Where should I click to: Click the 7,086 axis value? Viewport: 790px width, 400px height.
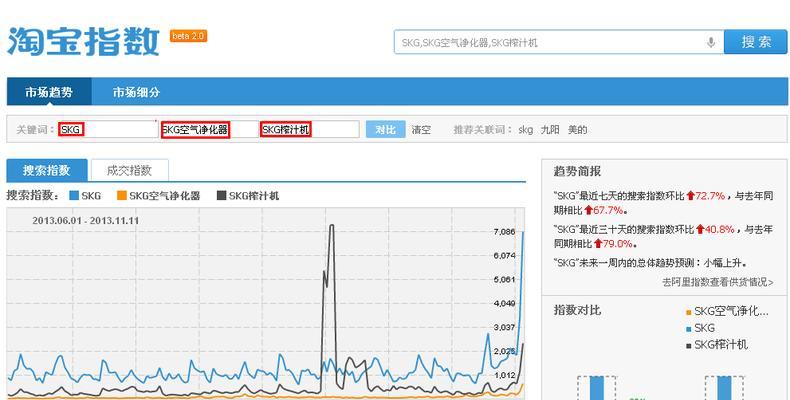click(504, 232)
